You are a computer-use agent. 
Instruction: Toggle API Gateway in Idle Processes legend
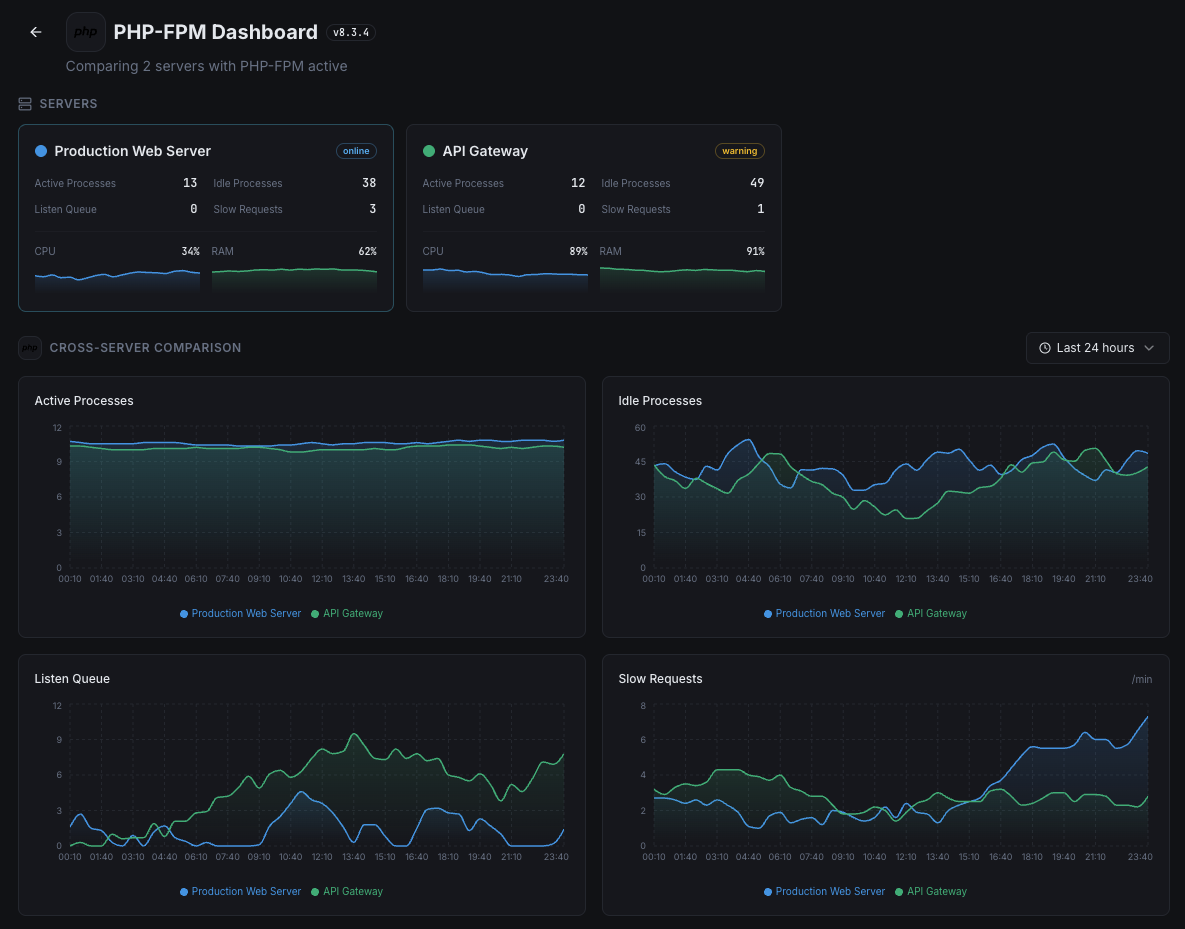point(931,613)
